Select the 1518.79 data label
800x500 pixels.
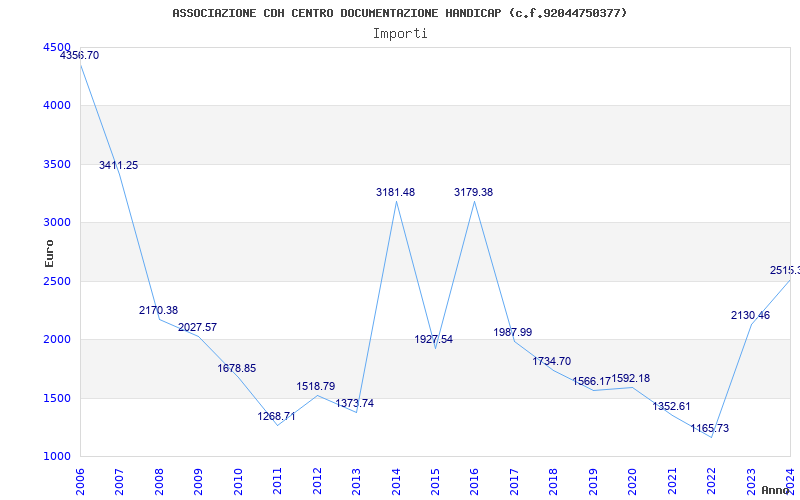[316, 386]
